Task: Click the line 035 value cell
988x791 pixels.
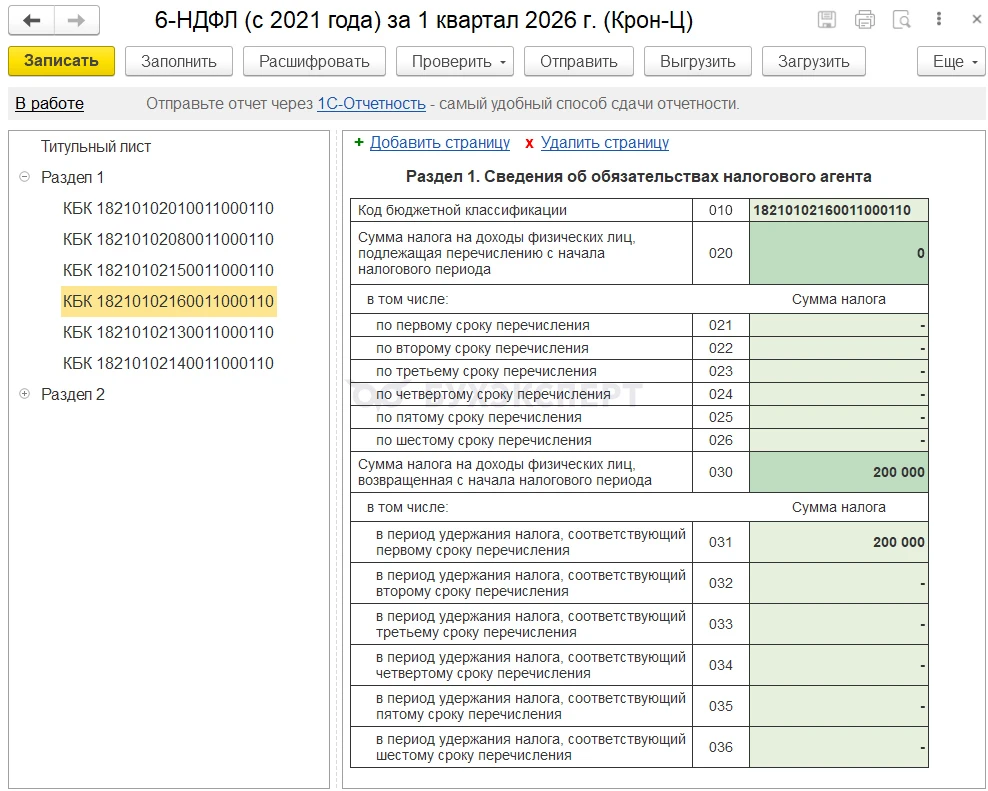Action: click(839, 706)
